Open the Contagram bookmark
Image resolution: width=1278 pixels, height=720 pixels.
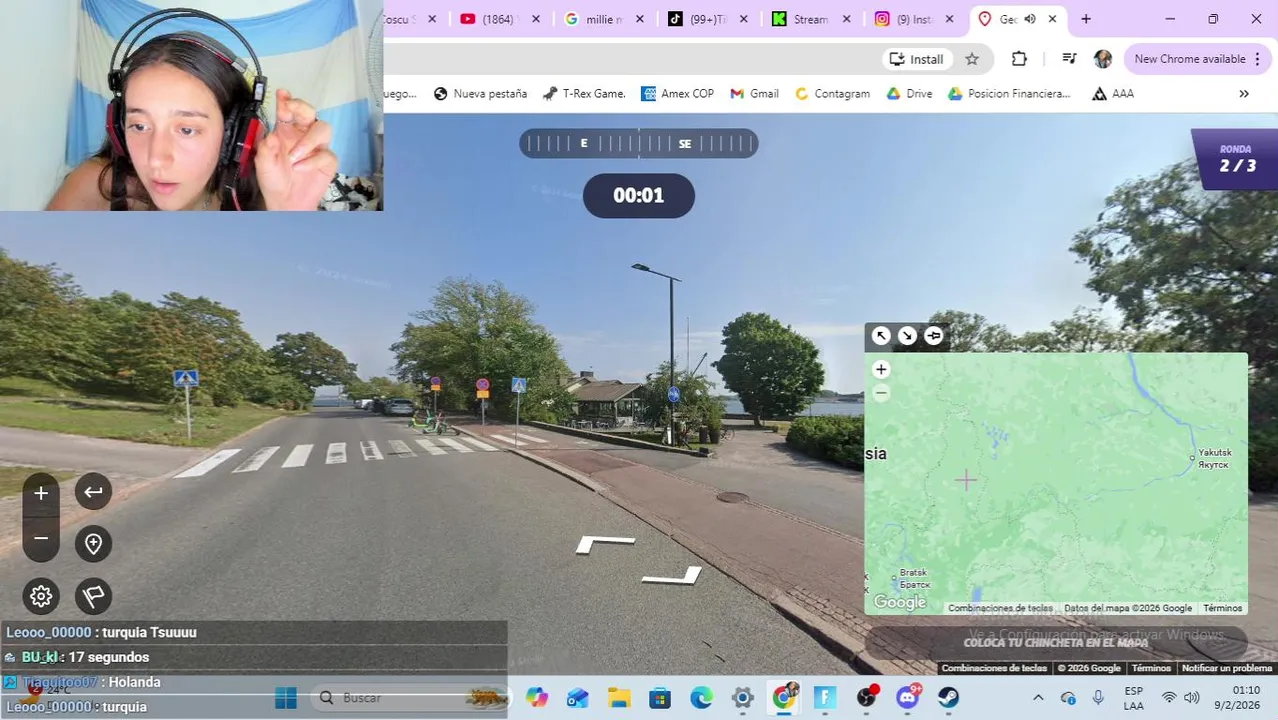[x=832, y=93]
